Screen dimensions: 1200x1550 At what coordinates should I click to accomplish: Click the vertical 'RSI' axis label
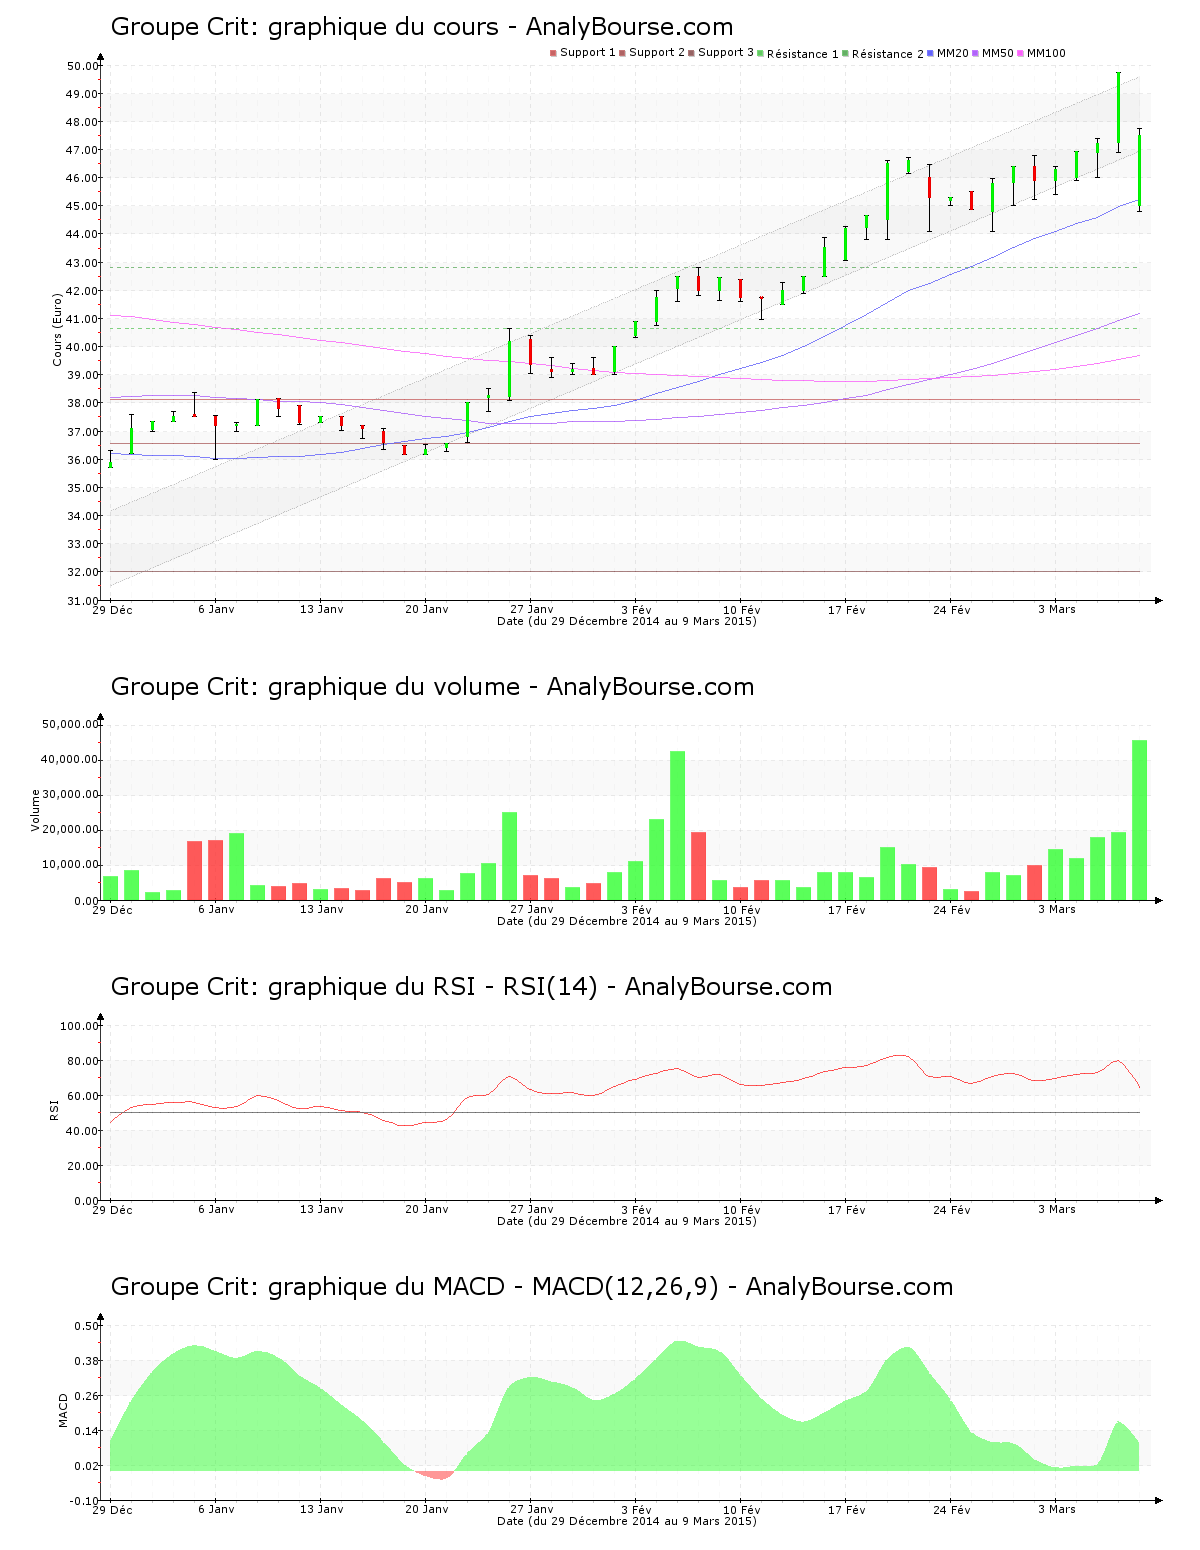click(x=55, y=1109)
